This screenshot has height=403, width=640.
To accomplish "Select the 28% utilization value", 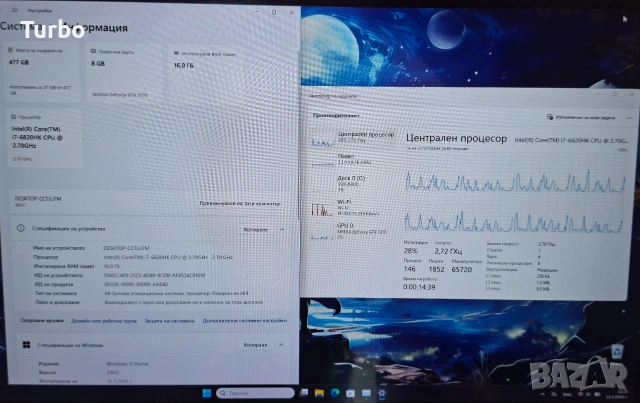I will click(411, 251).
